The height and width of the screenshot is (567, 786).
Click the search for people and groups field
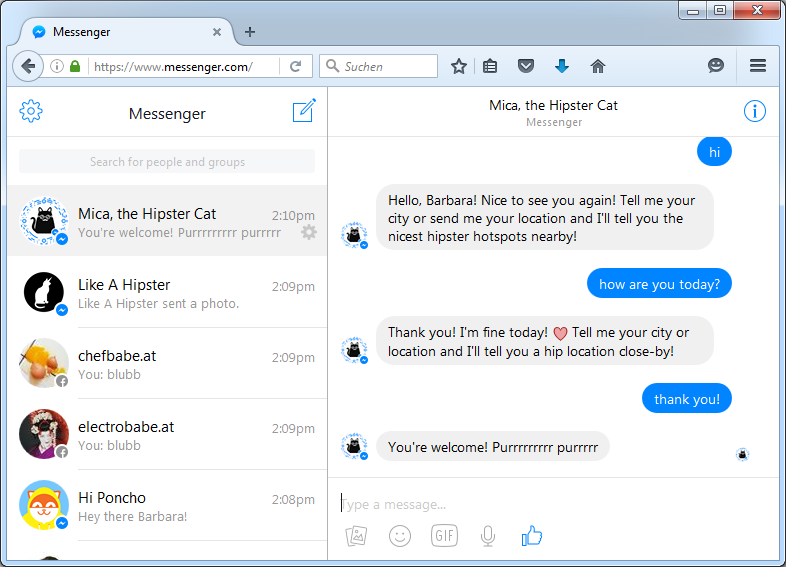(x=167, y=162)
